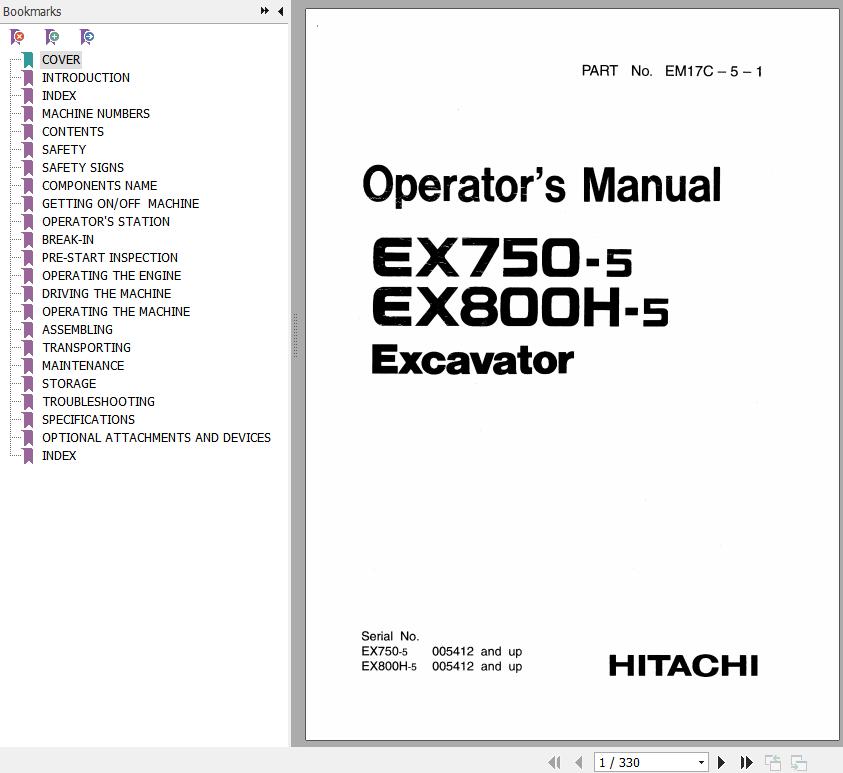
Task: Click the Serial No. label on cover
Action: pos(390,636)
